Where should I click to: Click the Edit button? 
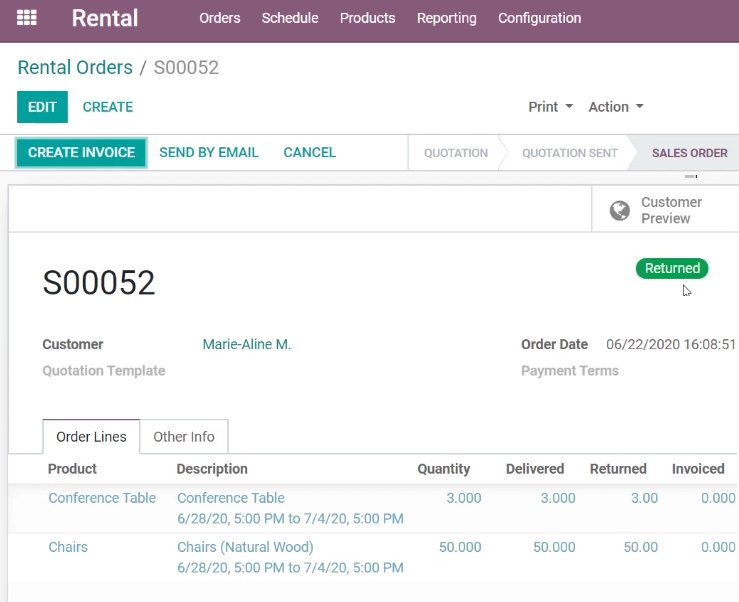(x=42, y=107)
